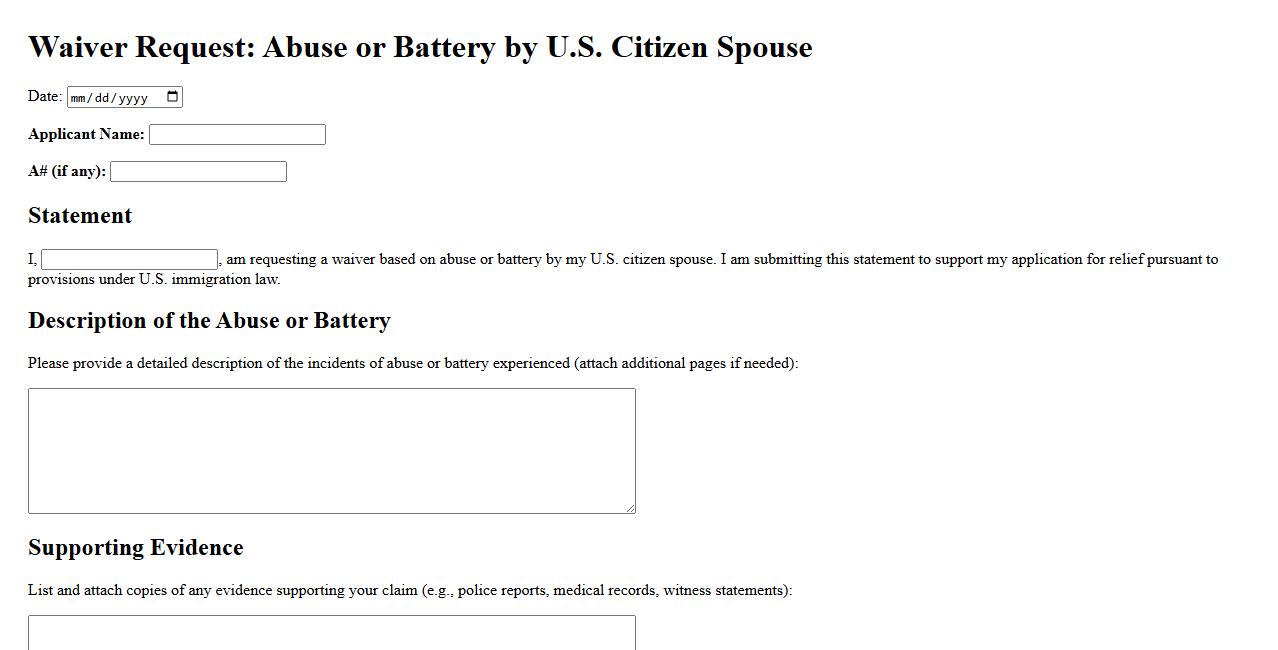Click the "Waiver Request" page title
The height and width of the screenshot is (650, 1278).
click(x=420, y=47)
